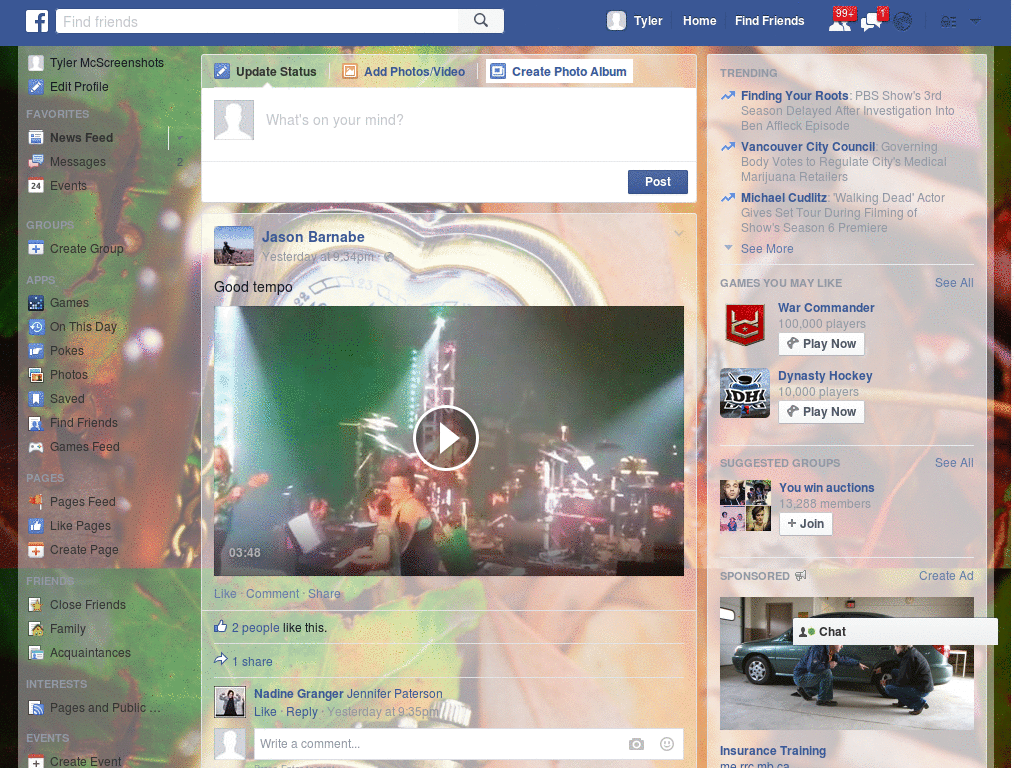Click the search magnifier button
Viewport: 1024px width, 768px height.
481,21
